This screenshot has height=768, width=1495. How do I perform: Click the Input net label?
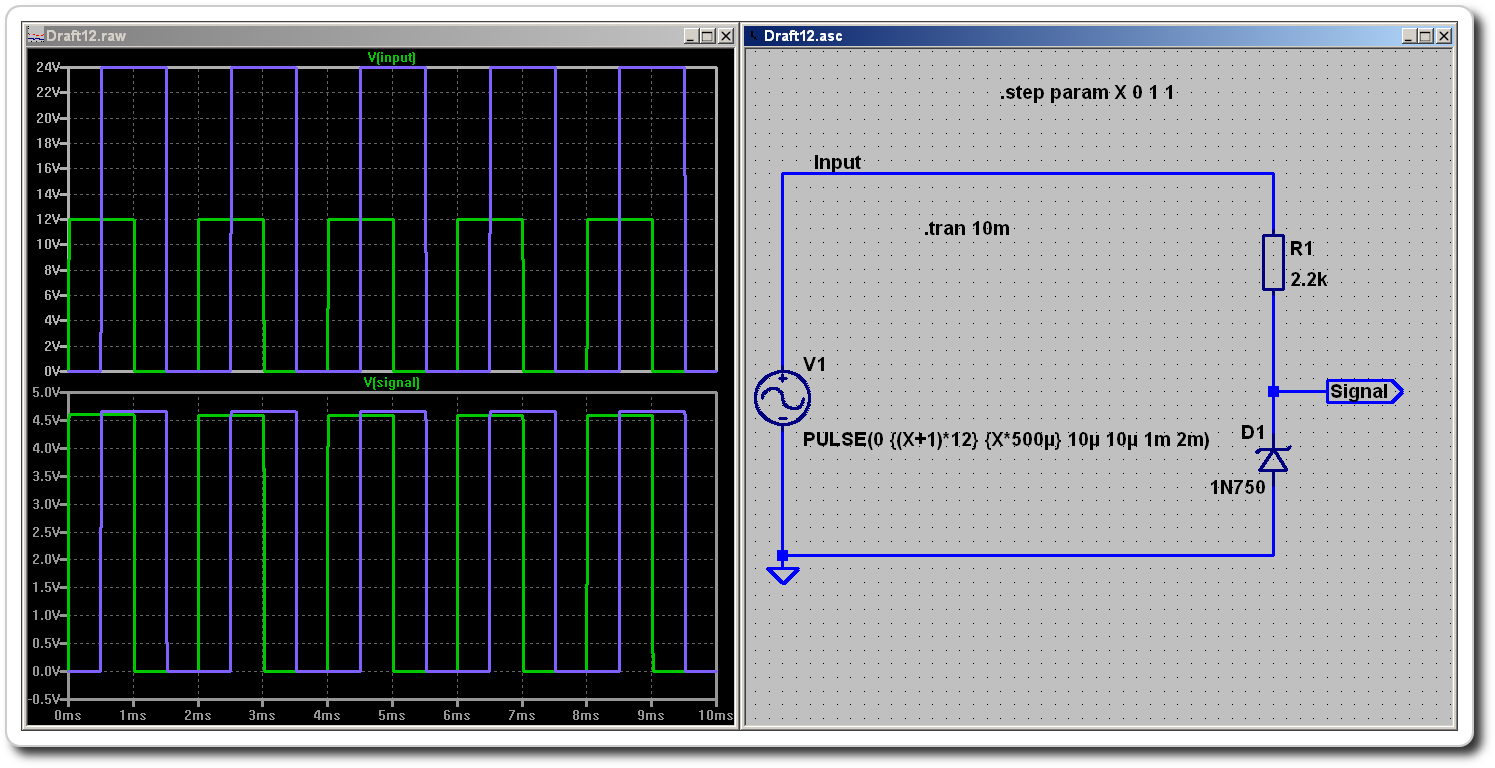(x=837, y=162)
